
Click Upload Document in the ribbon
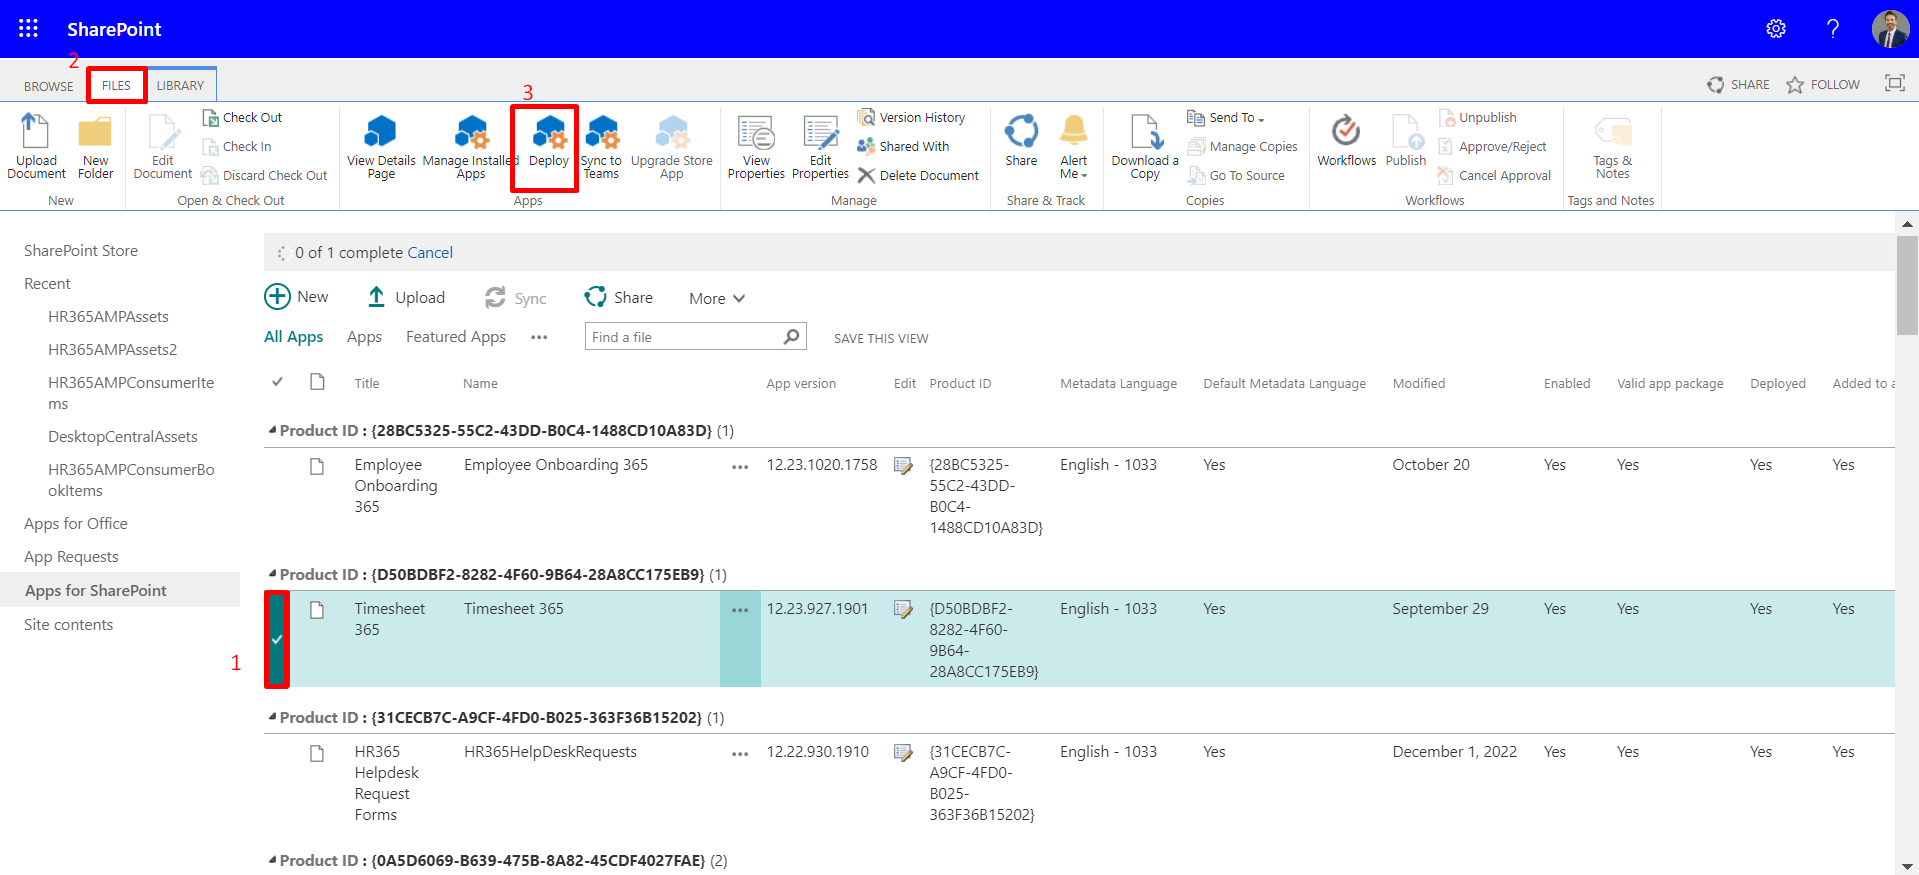pos(36,147)
